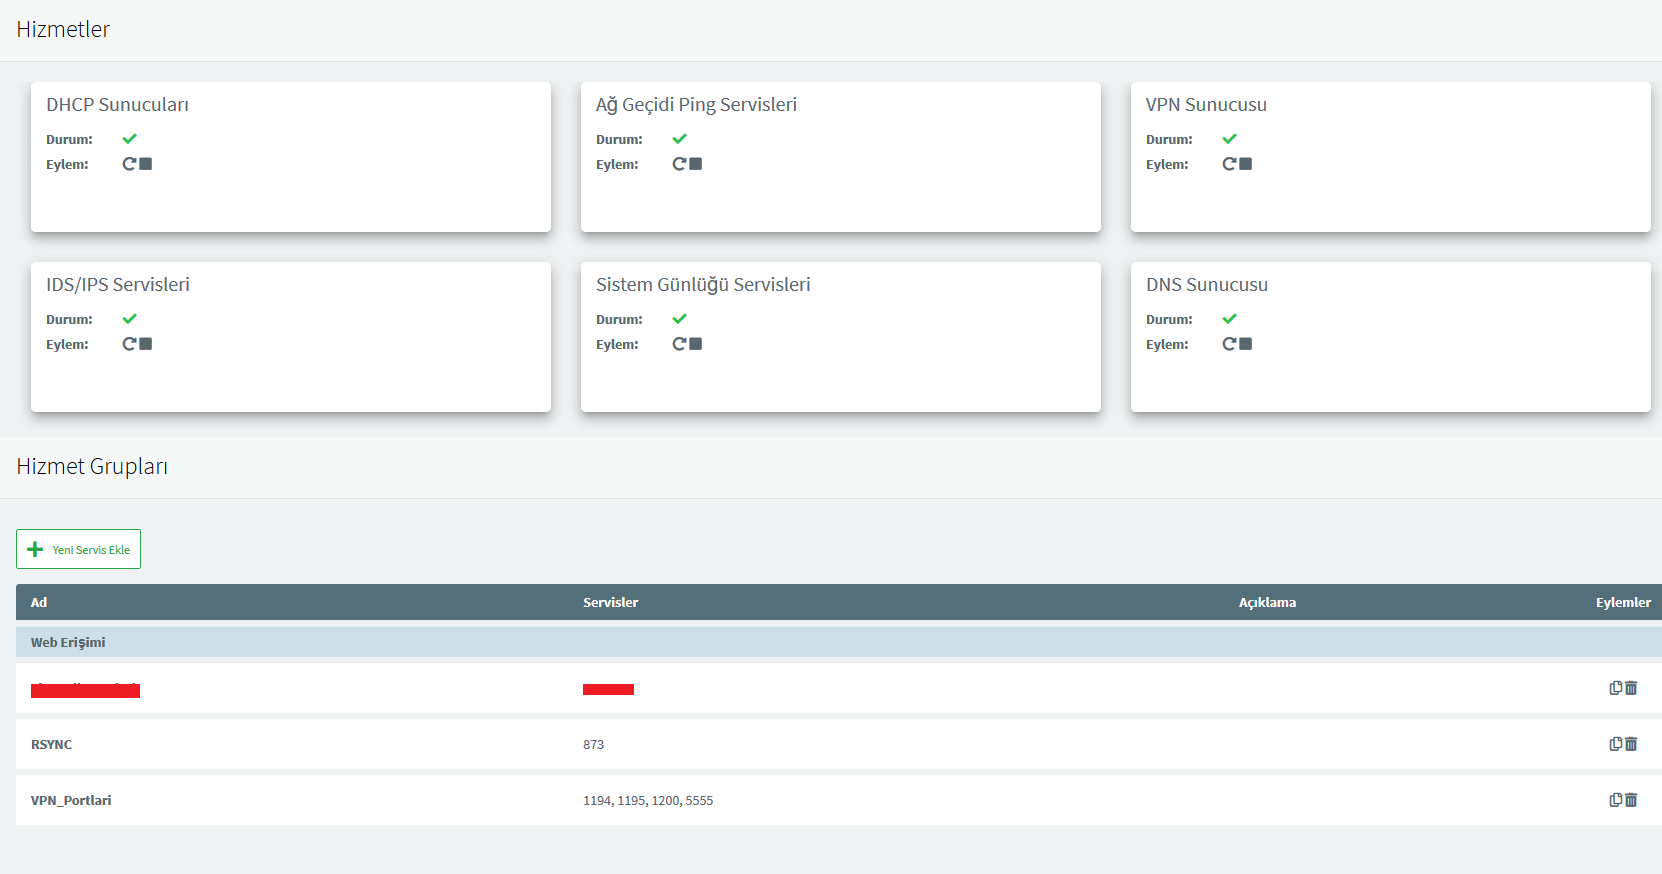This screenshot has width=1662, height=874.
Task: Delete the RSYNC service group
Action: (1631, 744)
